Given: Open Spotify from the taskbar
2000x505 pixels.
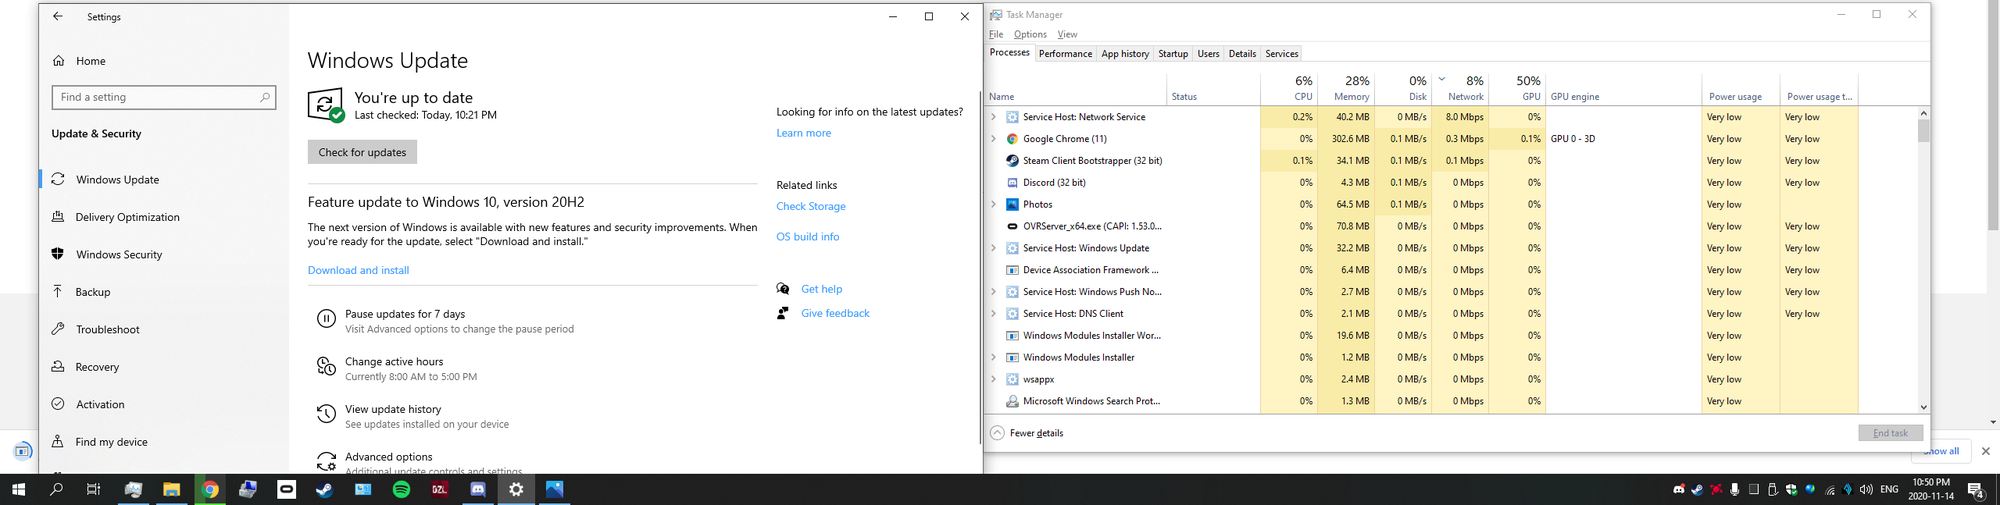Looking at the screenshot, I should 401,490.
